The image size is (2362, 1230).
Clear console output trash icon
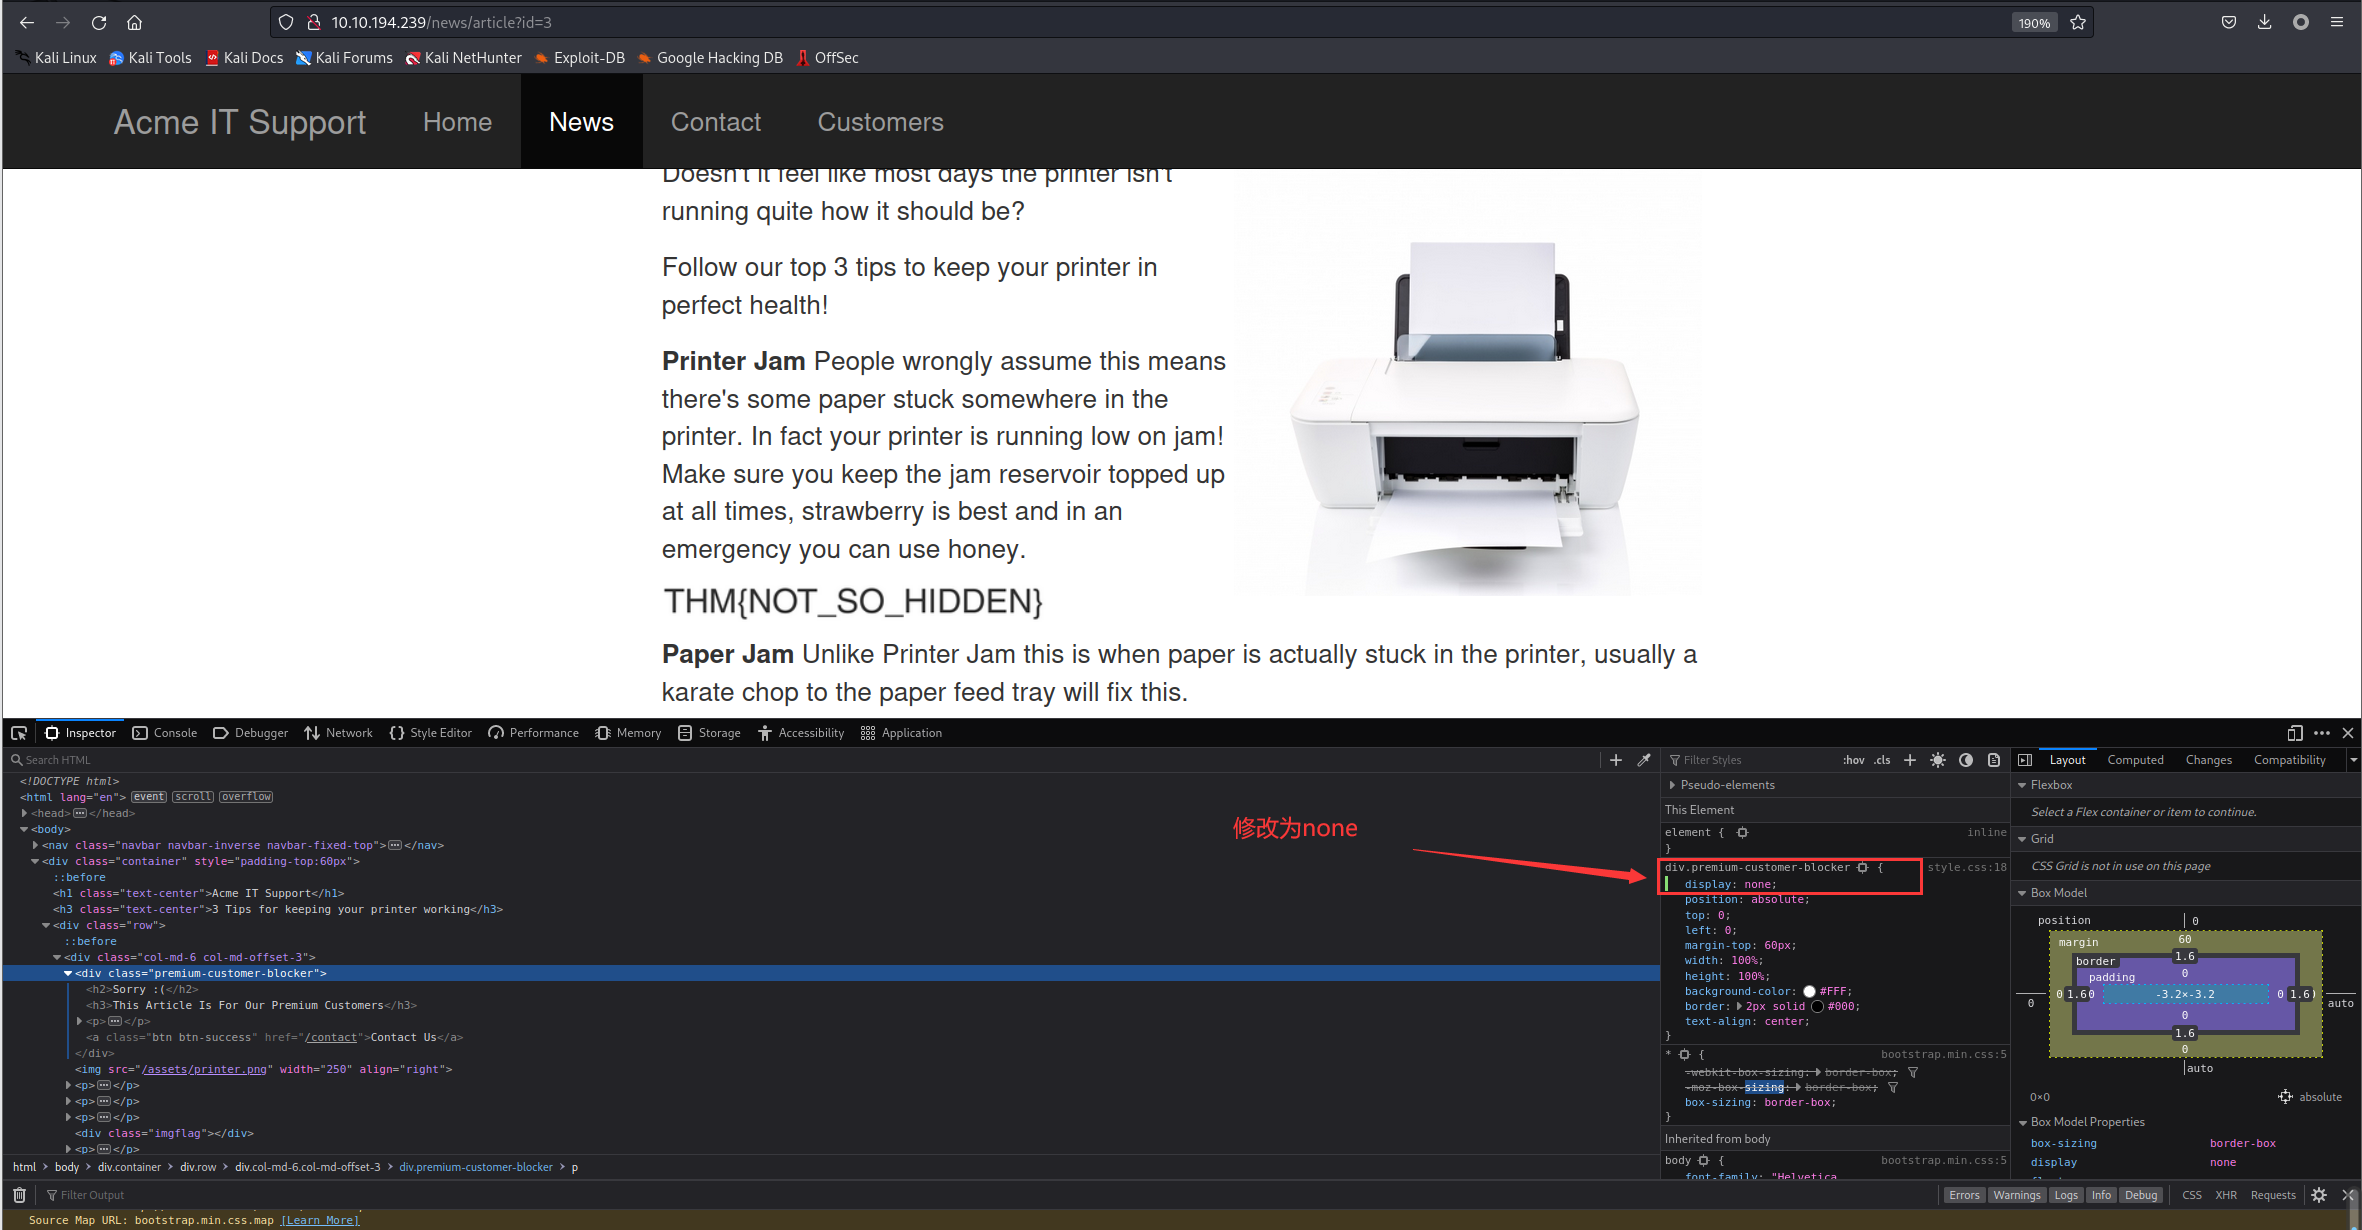tap(19, 1195)
